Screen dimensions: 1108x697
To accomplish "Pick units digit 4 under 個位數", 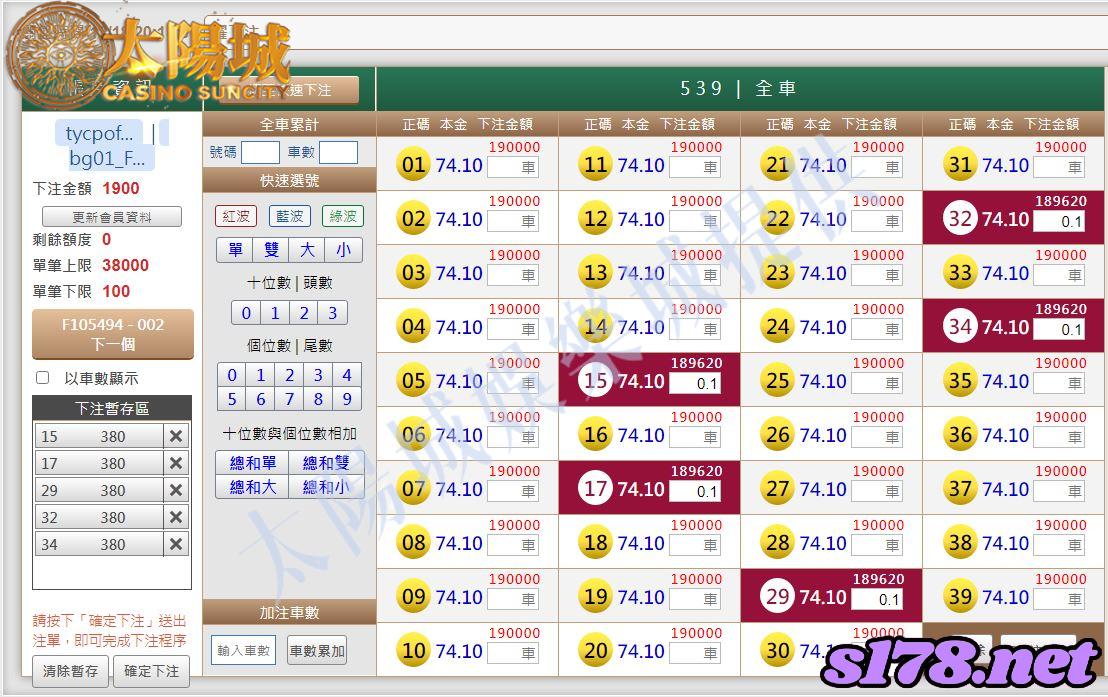I will (x=347, y=375).
